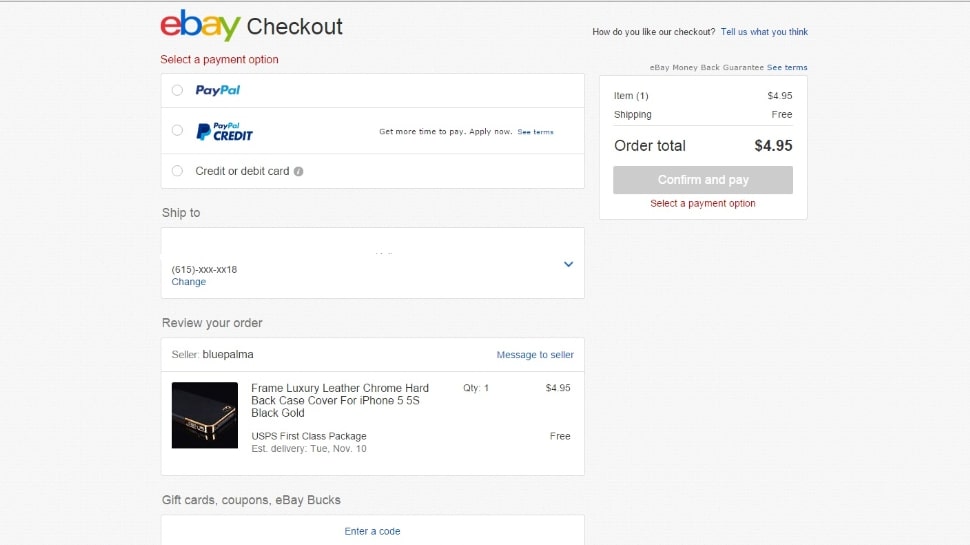Open Money Back Guarantee See terms
This screenshot has width=970, height=545.
(x=787, y=67)
